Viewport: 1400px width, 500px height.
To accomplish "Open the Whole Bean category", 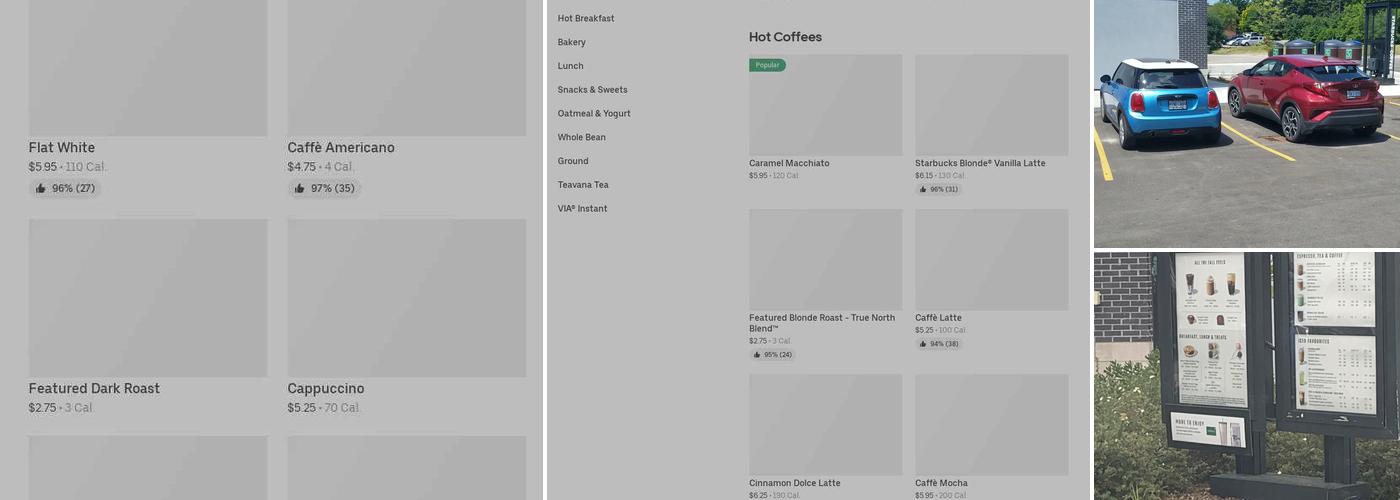I will [582, 137].
